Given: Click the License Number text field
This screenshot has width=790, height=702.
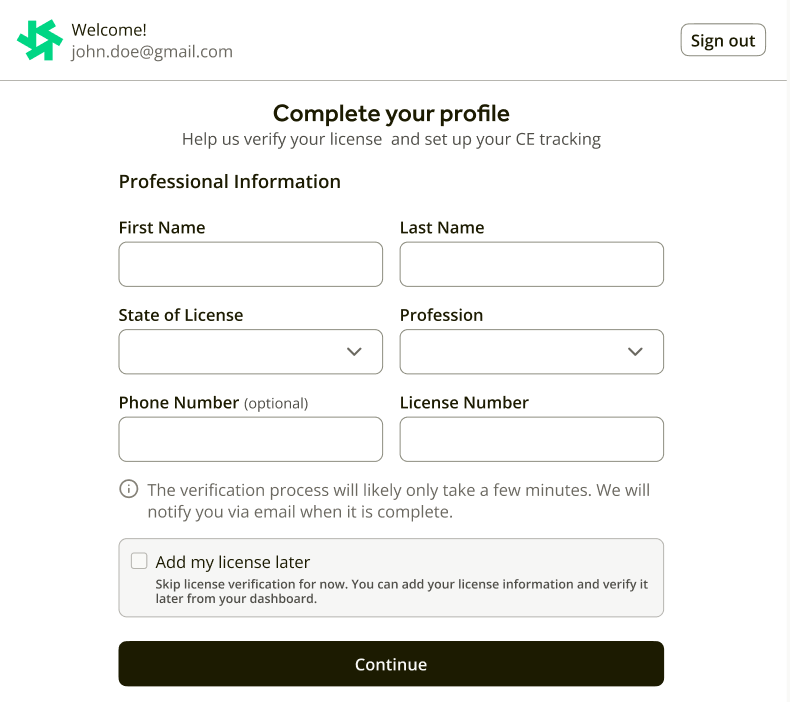Looking at the screenshot, I should click(531, 439).
